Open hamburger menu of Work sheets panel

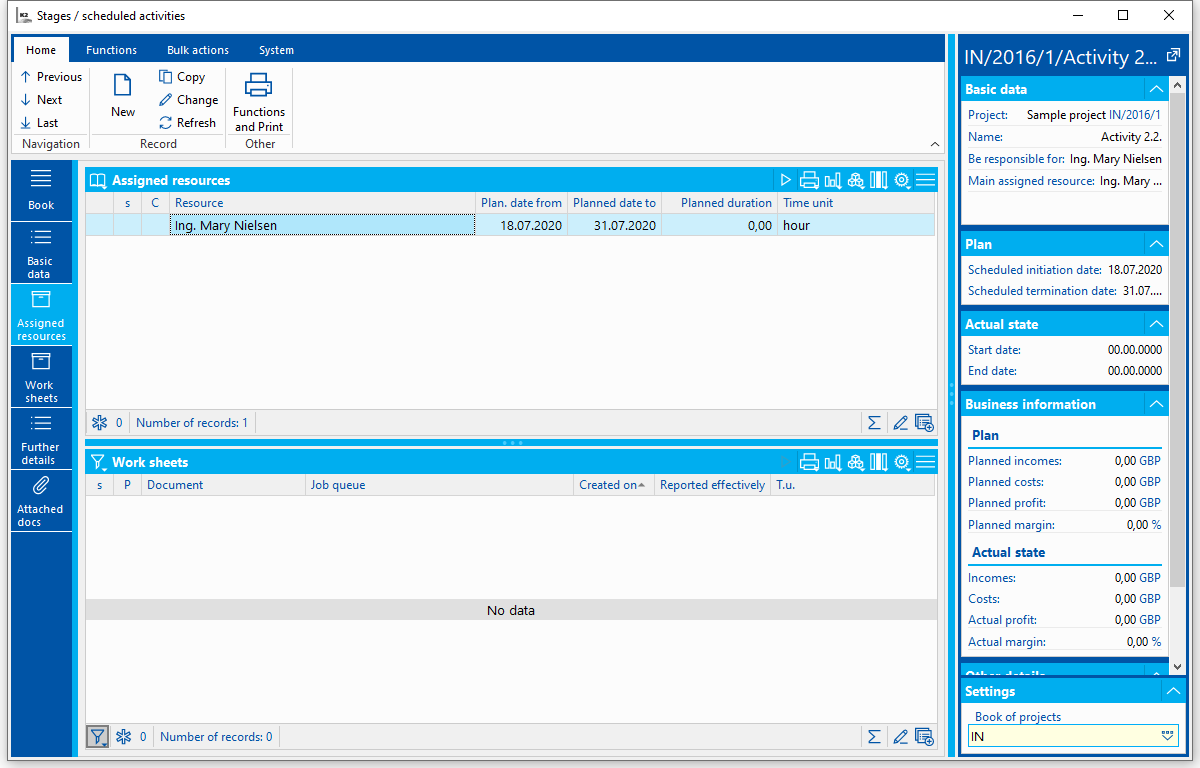click(x=925, y=462)
